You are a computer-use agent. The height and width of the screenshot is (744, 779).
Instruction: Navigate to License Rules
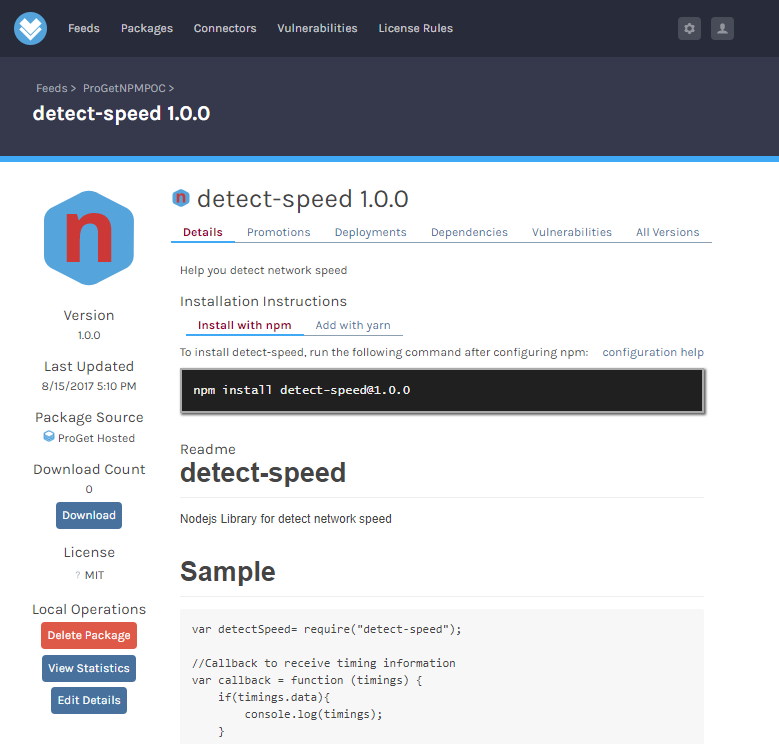pyautogui.click(x=415, y=28)
